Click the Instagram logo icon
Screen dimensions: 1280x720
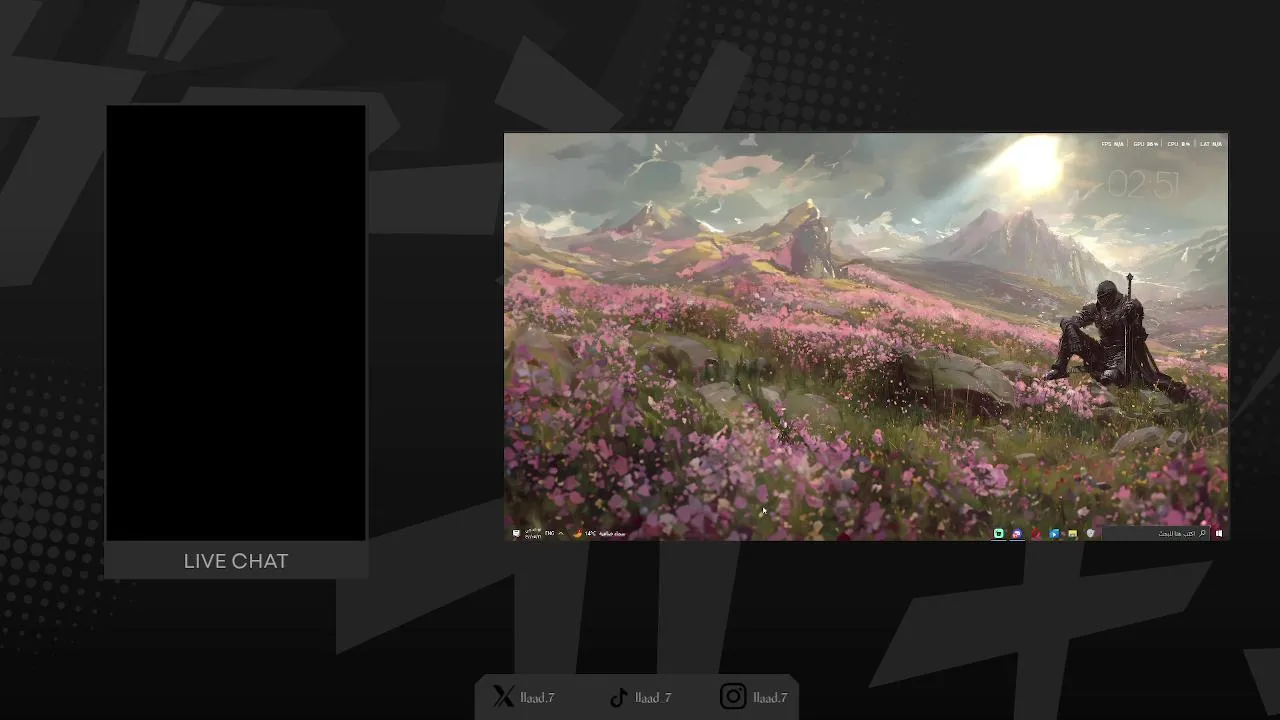733,697
